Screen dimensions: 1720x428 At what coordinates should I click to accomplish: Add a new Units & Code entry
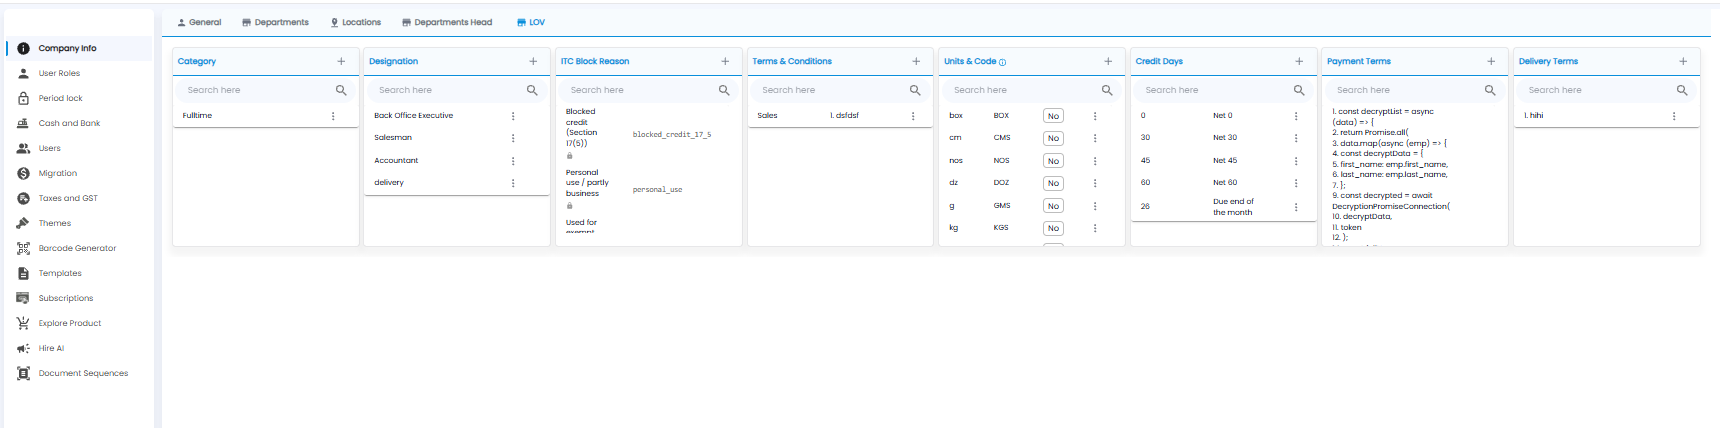pyautogui.click(x=1108, y=61)
